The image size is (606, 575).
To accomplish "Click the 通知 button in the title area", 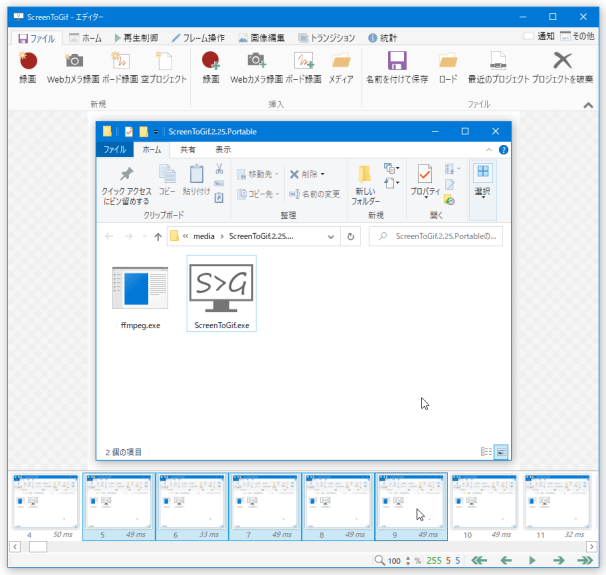I will tap(539, 37).
